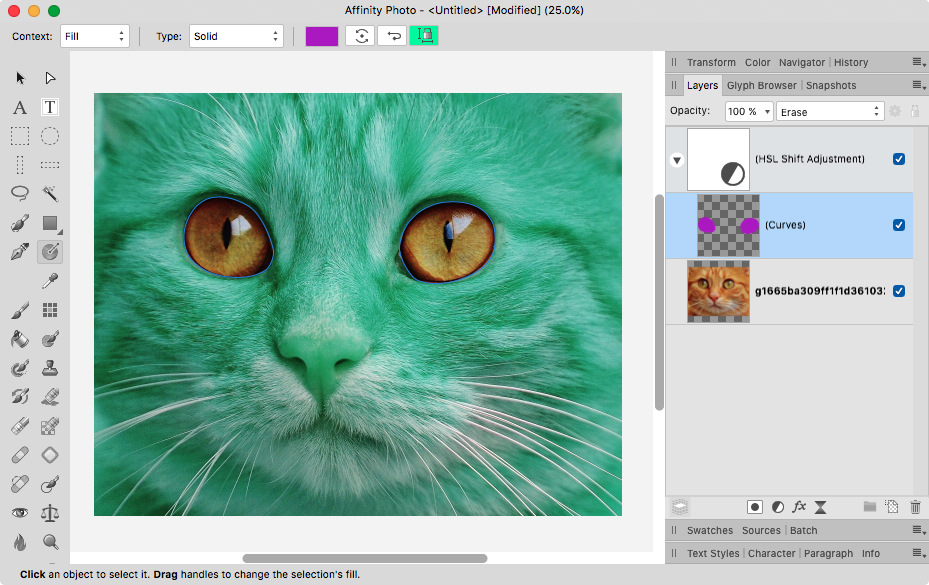Click the green maintain fill aspect button

click(x=424, y=36)
